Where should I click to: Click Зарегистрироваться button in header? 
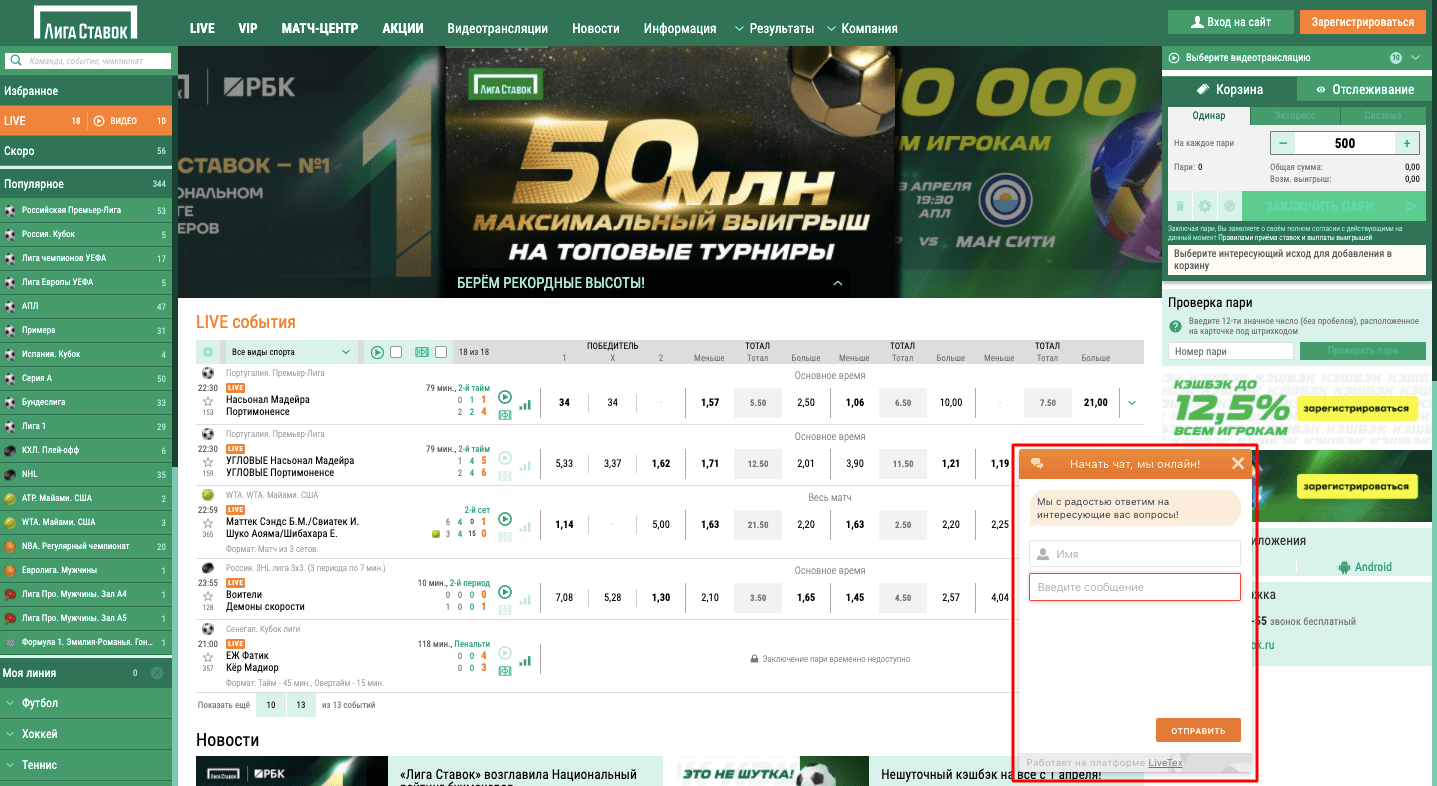point(1362,21)
